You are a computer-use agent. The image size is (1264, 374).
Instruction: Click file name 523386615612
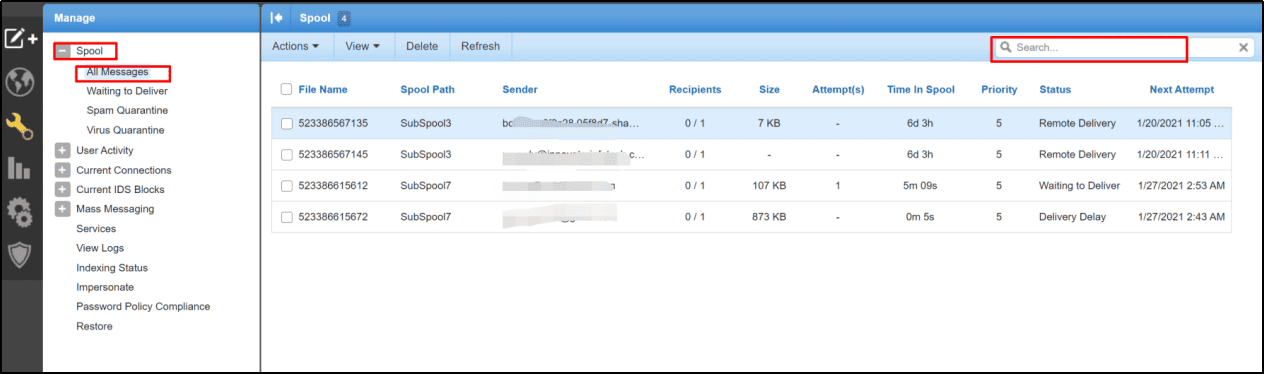pos(333,186)
